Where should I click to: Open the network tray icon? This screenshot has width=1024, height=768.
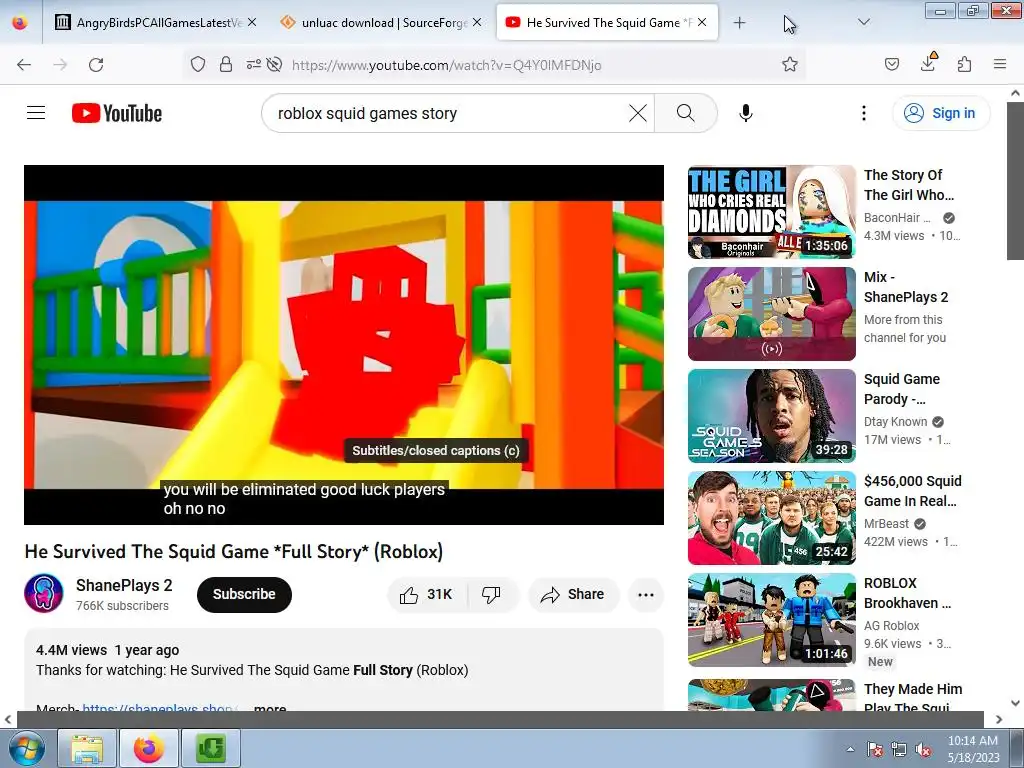tap(899, 749)
